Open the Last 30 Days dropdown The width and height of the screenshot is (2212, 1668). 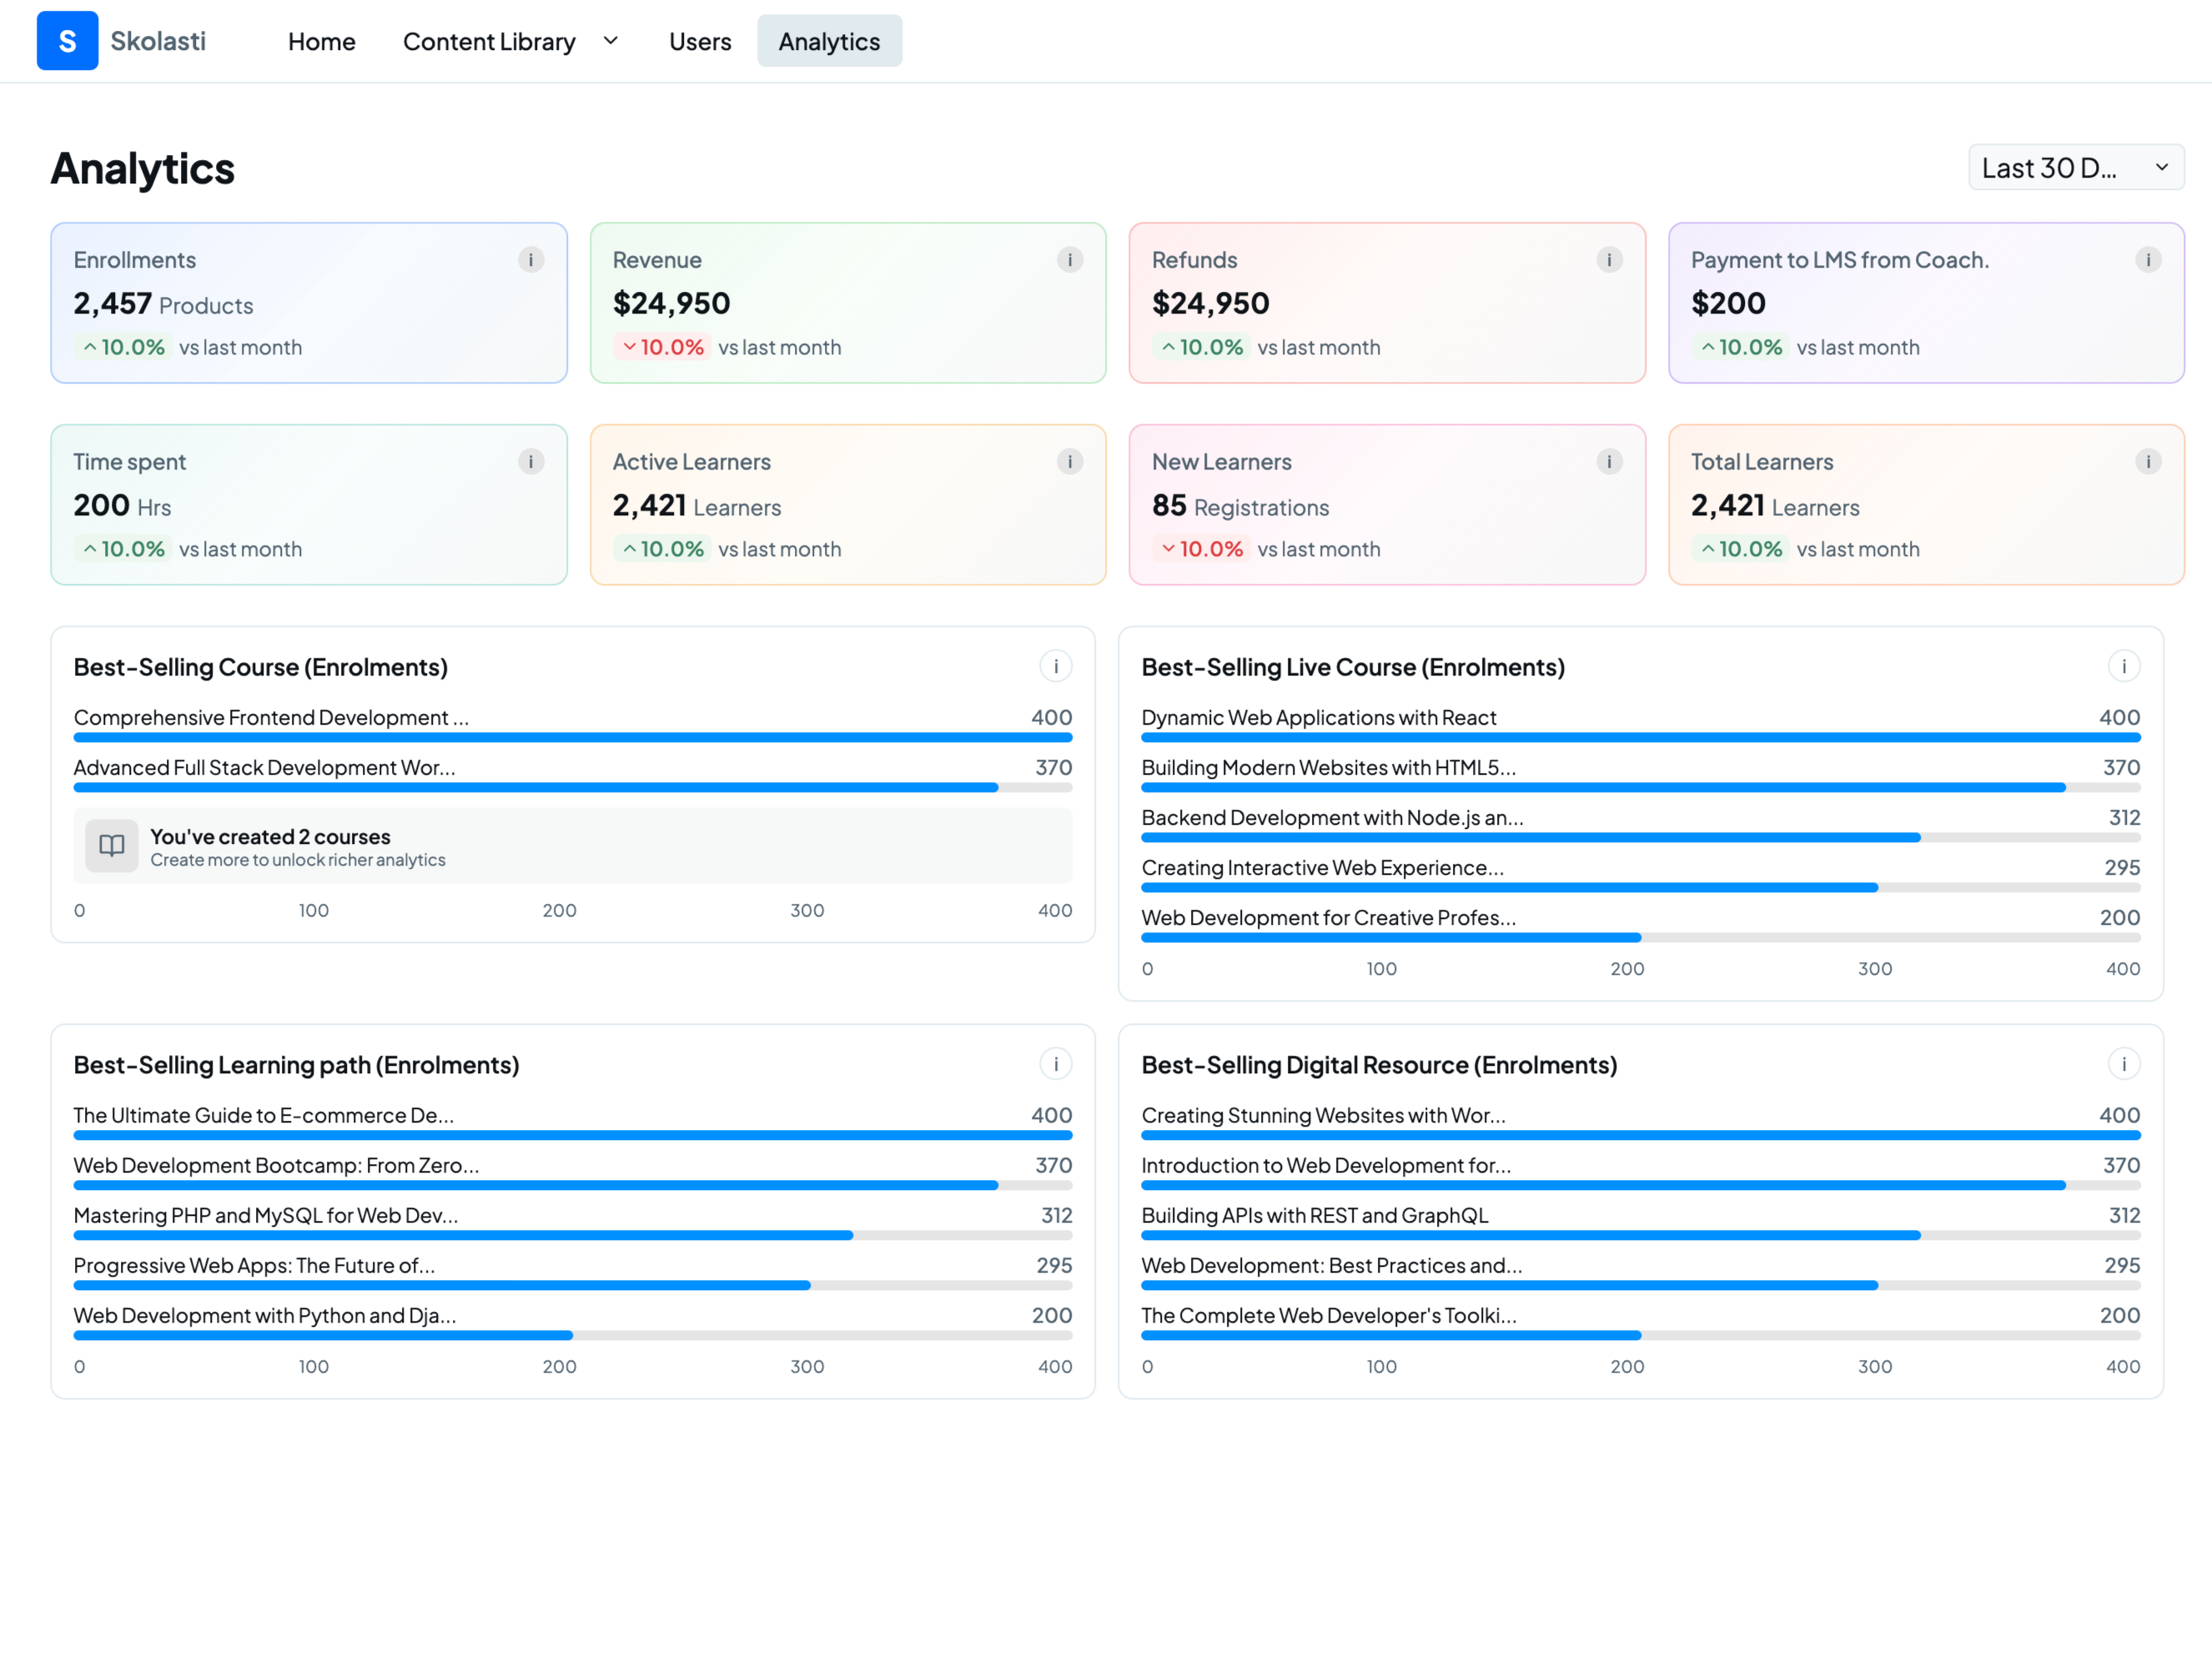[2076, 167]
